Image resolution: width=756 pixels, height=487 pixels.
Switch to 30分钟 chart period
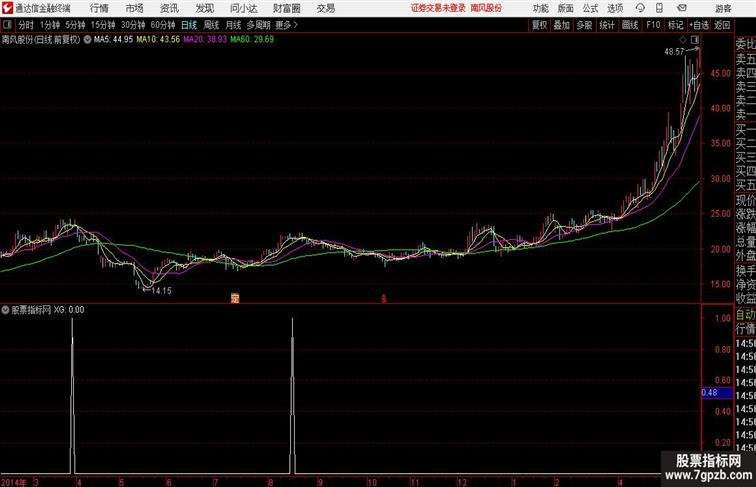[x=133, y=25]
